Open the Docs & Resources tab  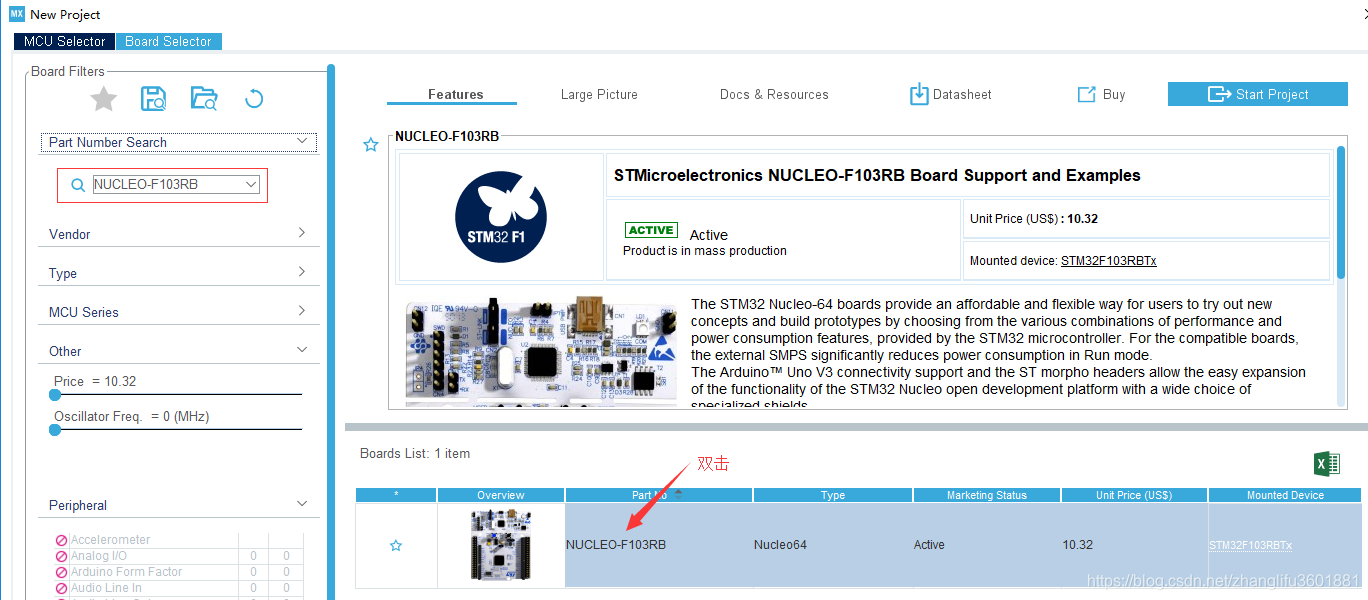pyautogui.click(x=774, y=94)
